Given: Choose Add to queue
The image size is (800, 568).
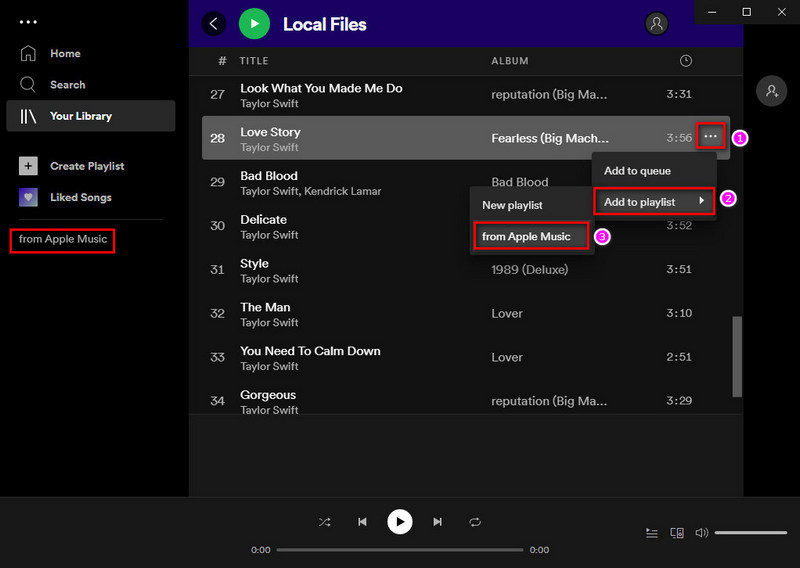Looking at the screenshot, I should coord(655,171).
